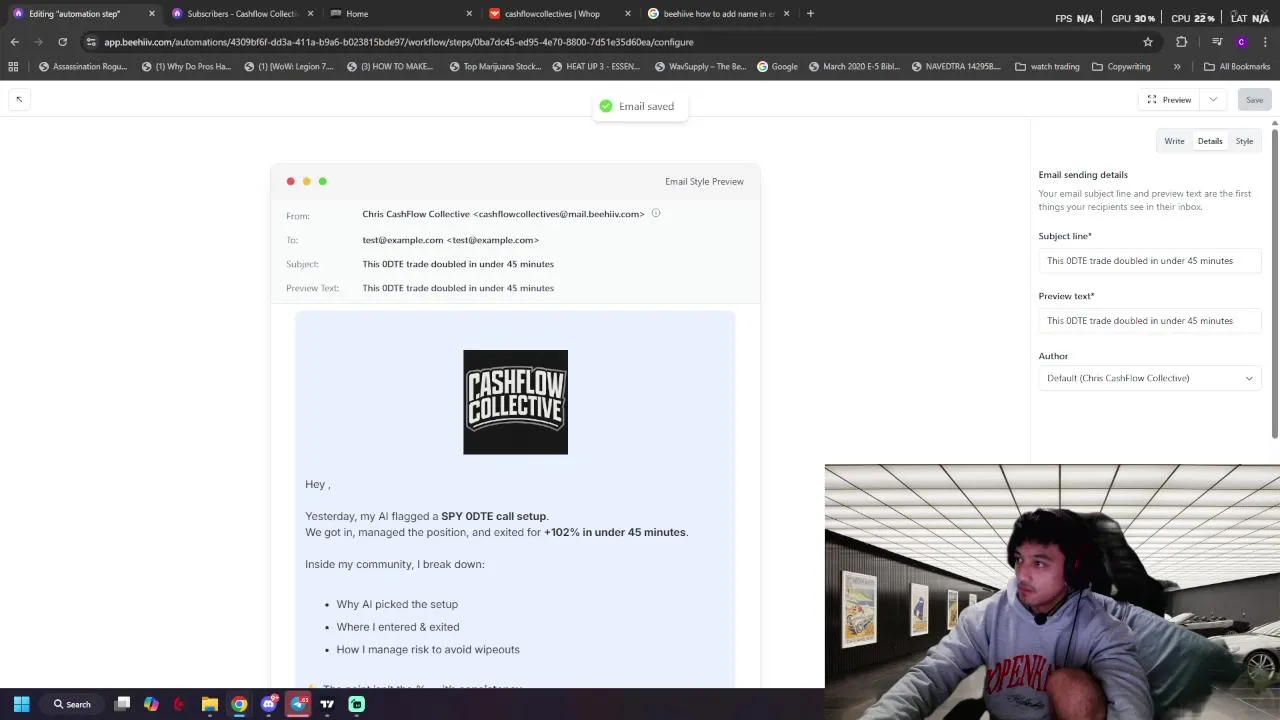Screen dimensions: 1280x720
Task: Open TradingView from the taskbar
Action: tap(327, 704)
